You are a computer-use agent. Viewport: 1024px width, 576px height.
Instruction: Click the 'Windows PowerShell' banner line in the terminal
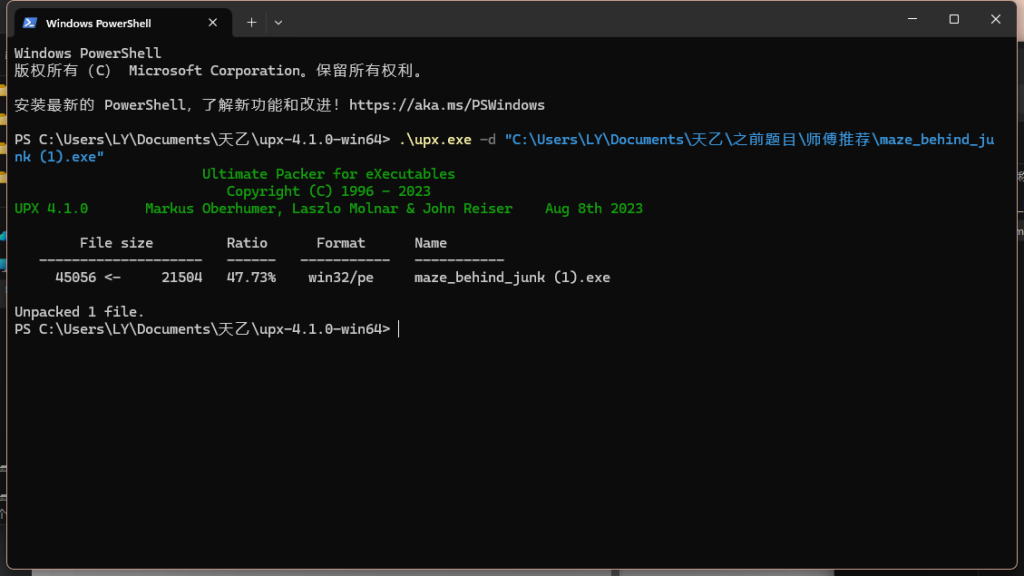point(88,54)
